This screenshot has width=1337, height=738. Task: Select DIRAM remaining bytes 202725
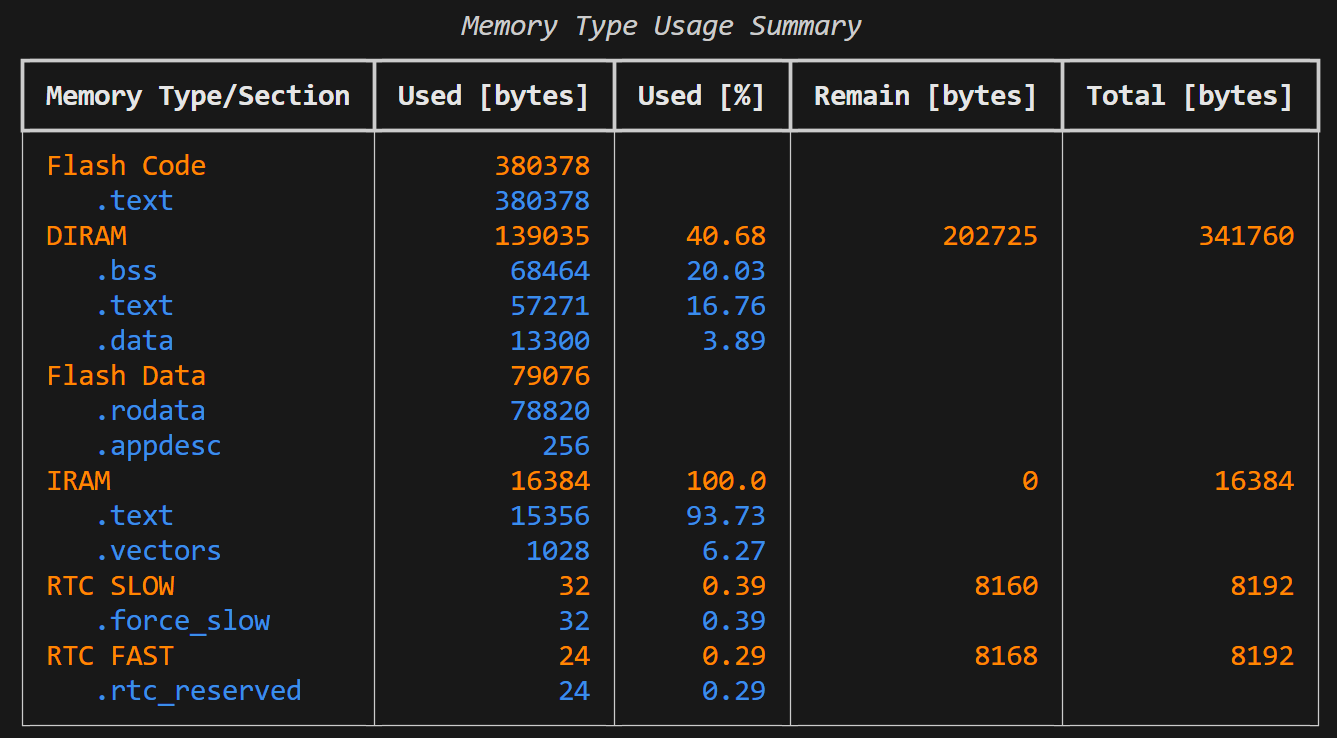point(990,236)
